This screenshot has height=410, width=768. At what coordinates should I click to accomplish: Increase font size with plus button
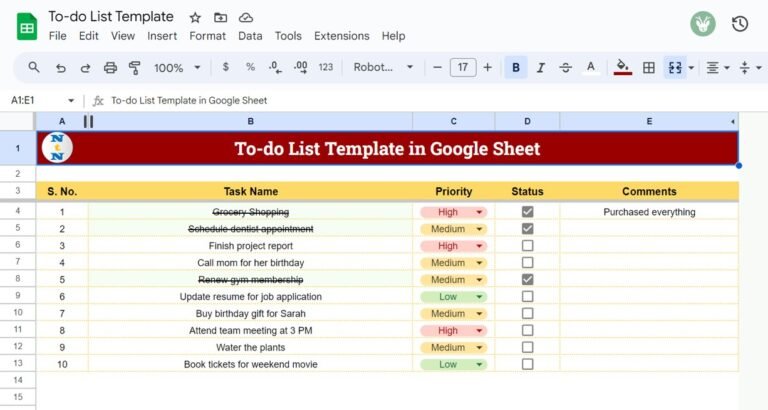(x=487, y=68)
